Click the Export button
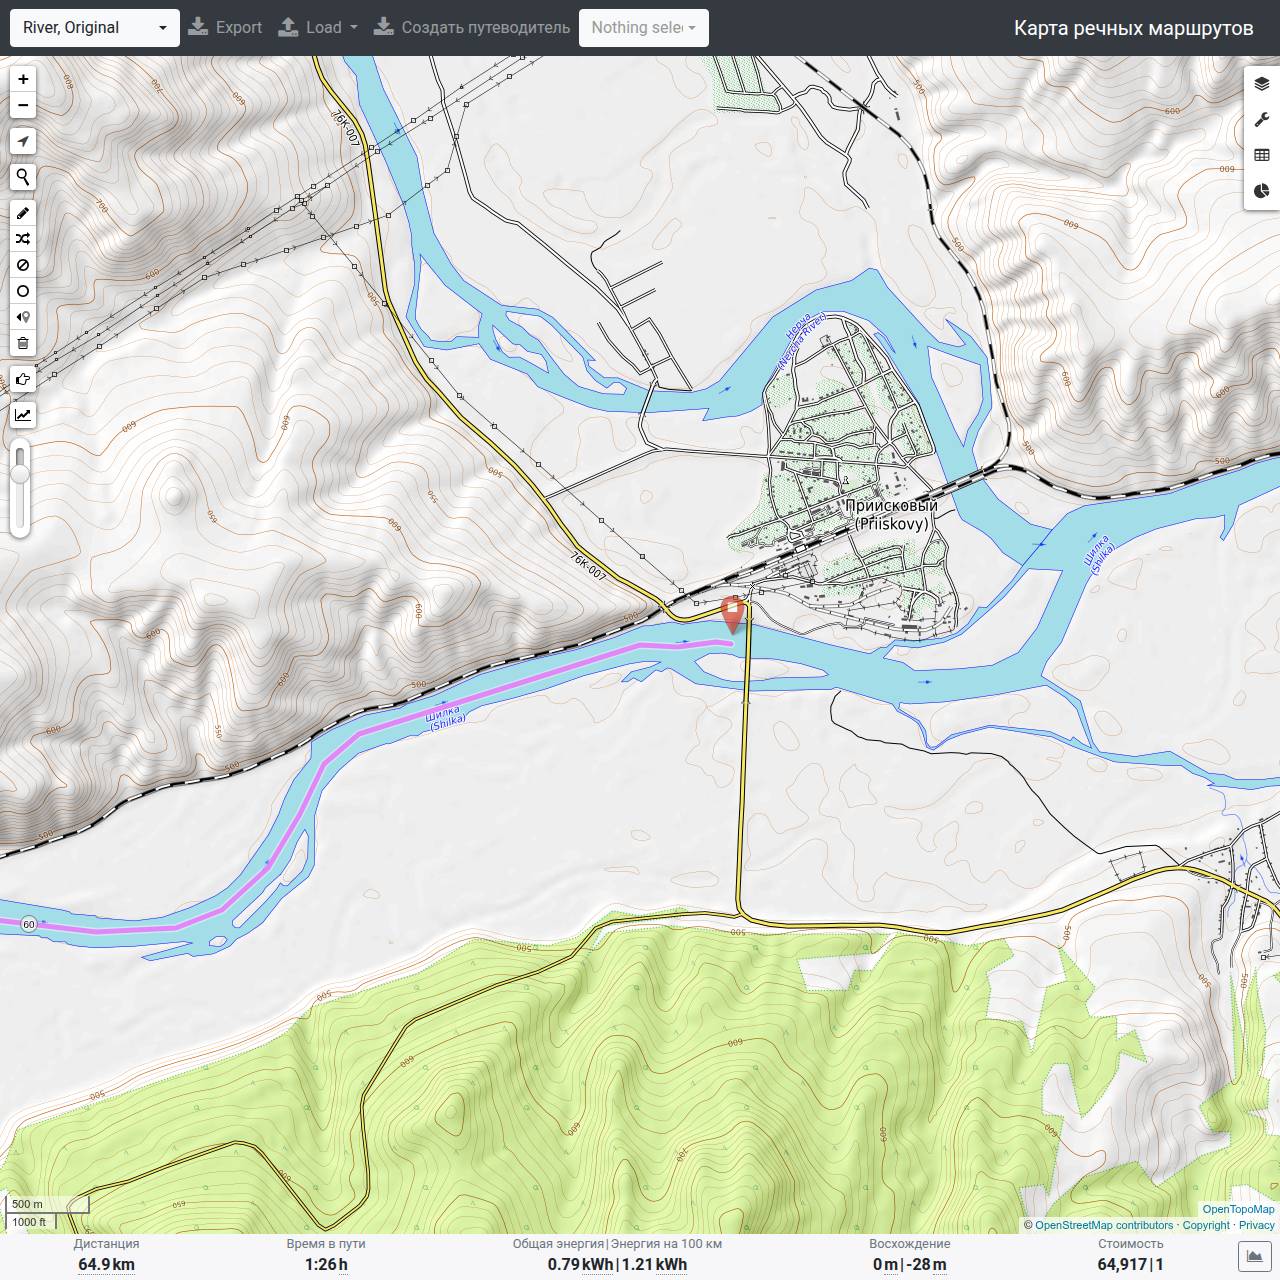 [x=225, y=28]
